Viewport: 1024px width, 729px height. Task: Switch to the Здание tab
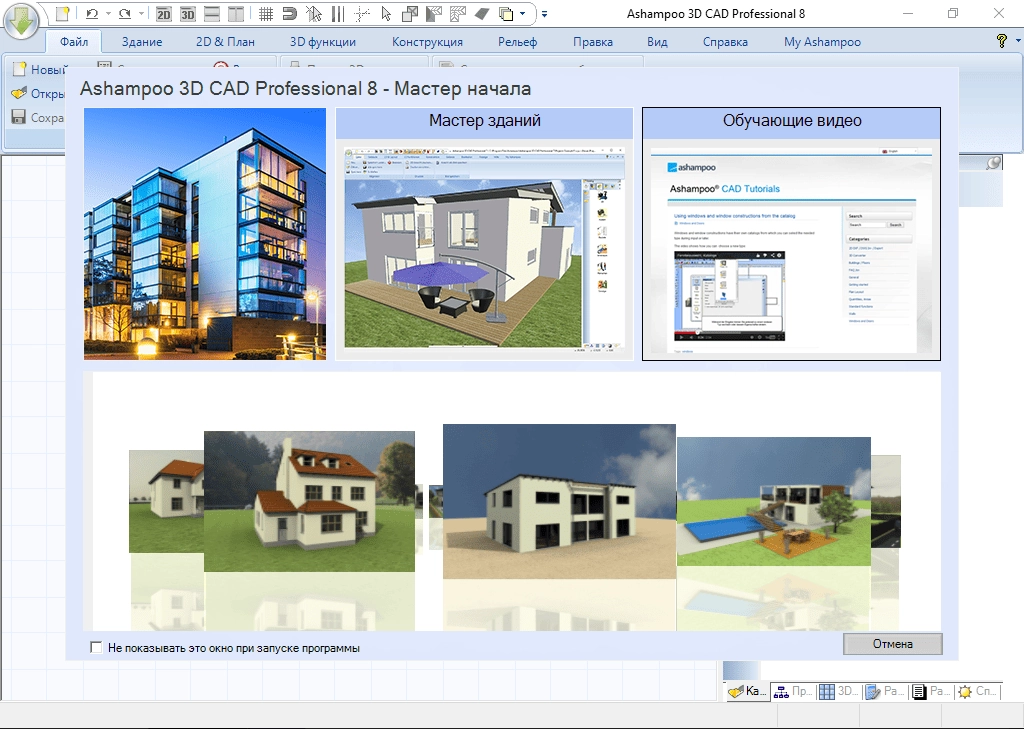[x=142, y=42]
